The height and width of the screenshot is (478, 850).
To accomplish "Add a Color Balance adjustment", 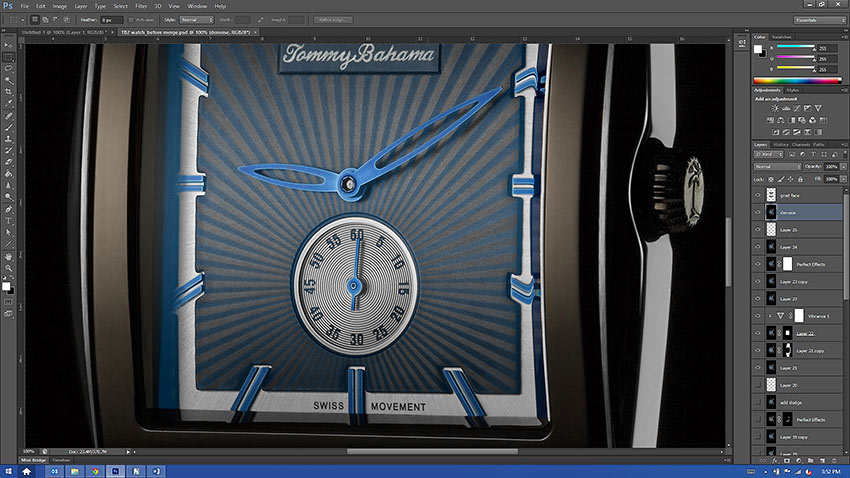I will [x=781, y=120].
